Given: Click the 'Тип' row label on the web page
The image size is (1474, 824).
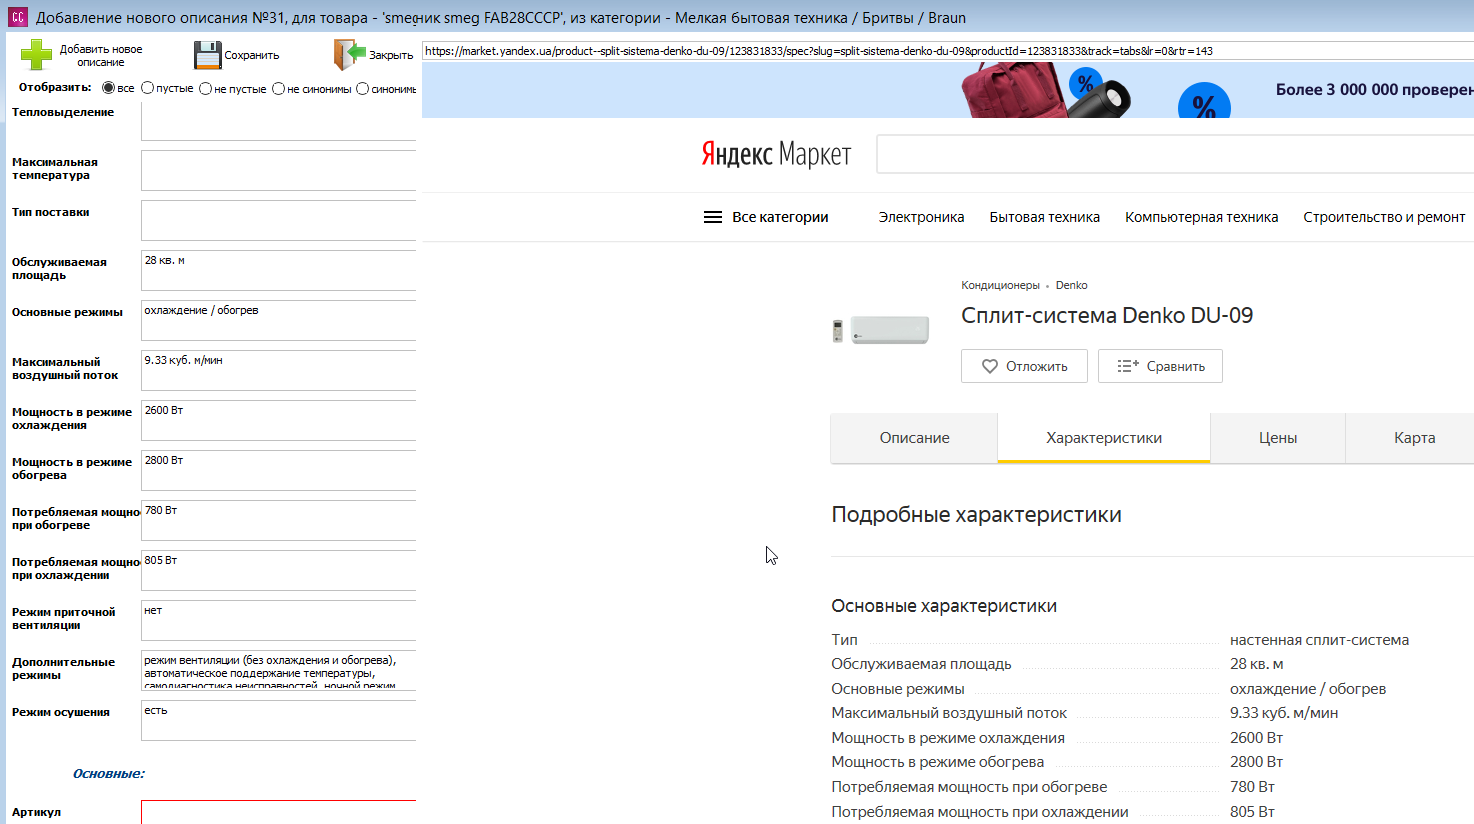Looking at the screenshot, I should (x=845, y=640).
